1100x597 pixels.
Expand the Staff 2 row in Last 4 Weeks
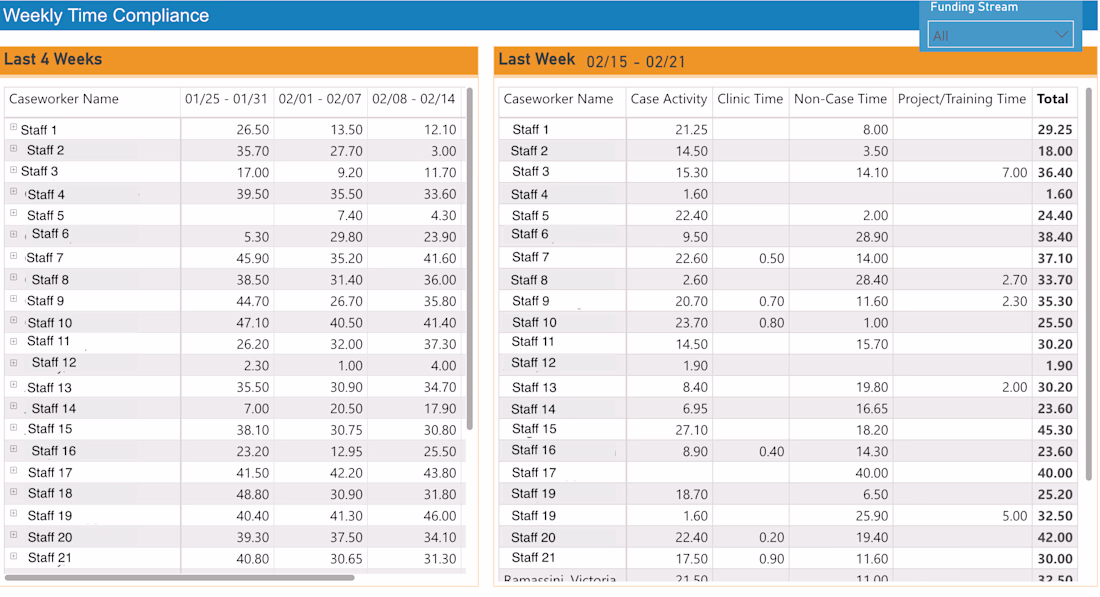click(x=13, y=149)
